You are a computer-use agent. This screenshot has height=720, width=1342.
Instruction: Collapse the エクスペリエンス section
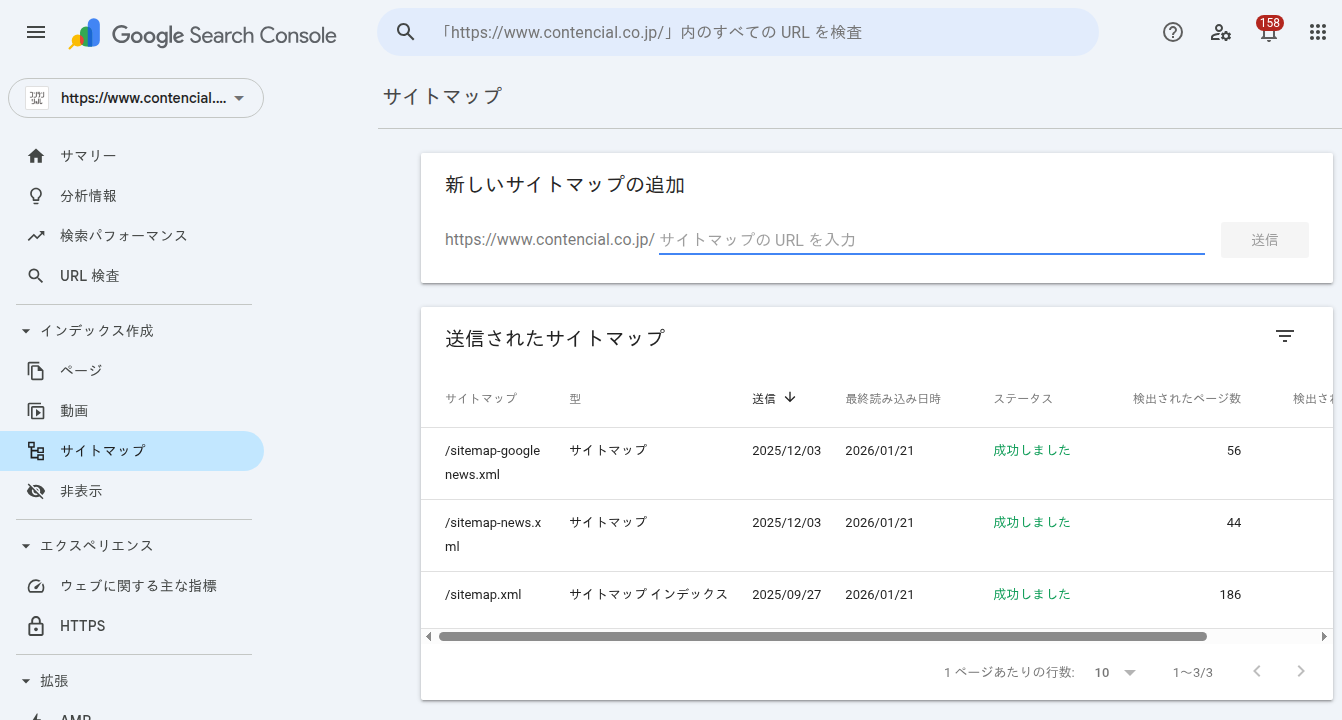[23, 545]
